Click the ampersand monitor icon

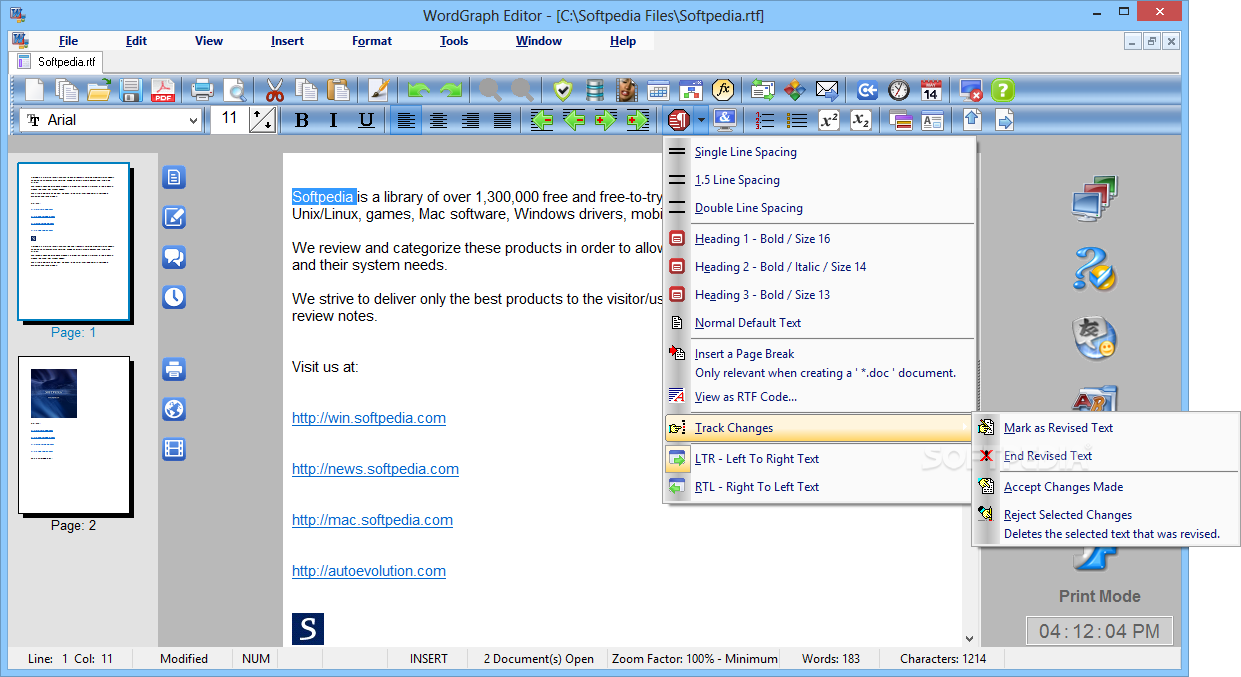click(725, 120)
